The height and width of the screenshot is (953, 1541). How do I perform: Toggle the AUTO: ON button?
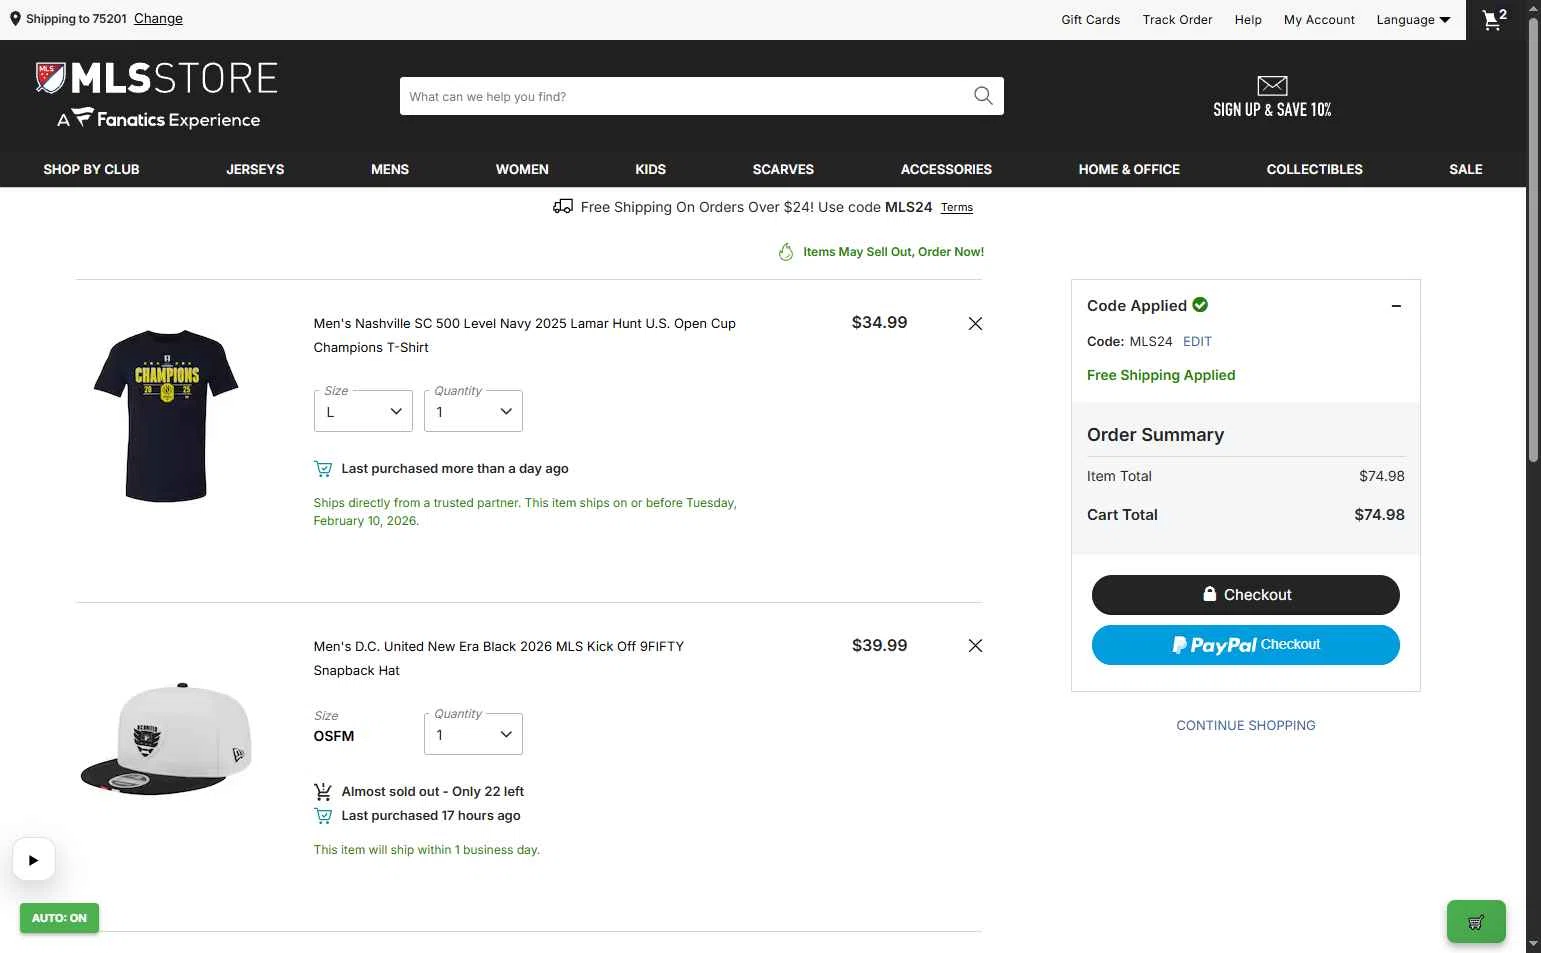click(59, 918)
